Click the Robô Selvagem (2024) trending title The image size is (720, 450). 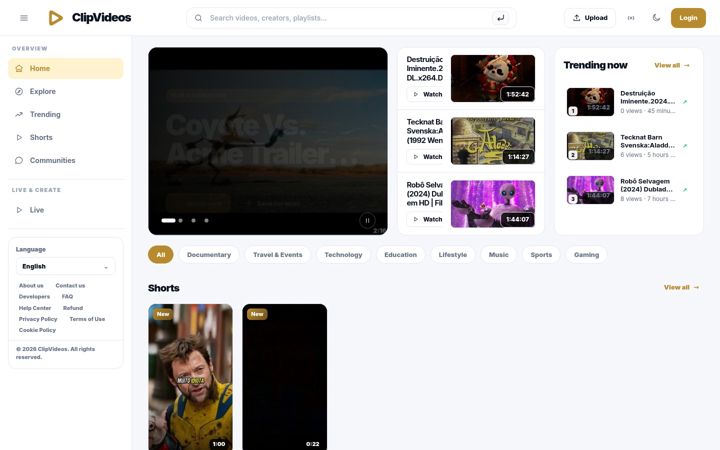pos(646,185)
